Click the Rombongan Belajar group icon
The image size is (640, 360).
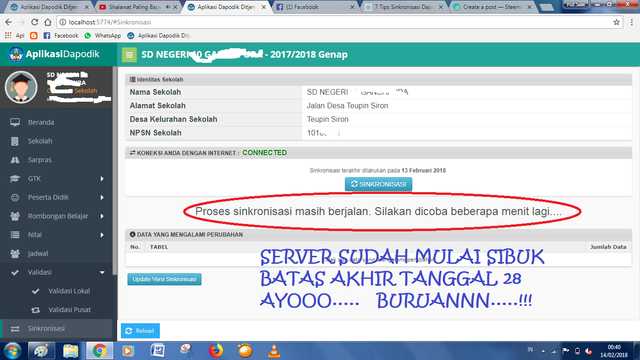(x=15, y=216)
